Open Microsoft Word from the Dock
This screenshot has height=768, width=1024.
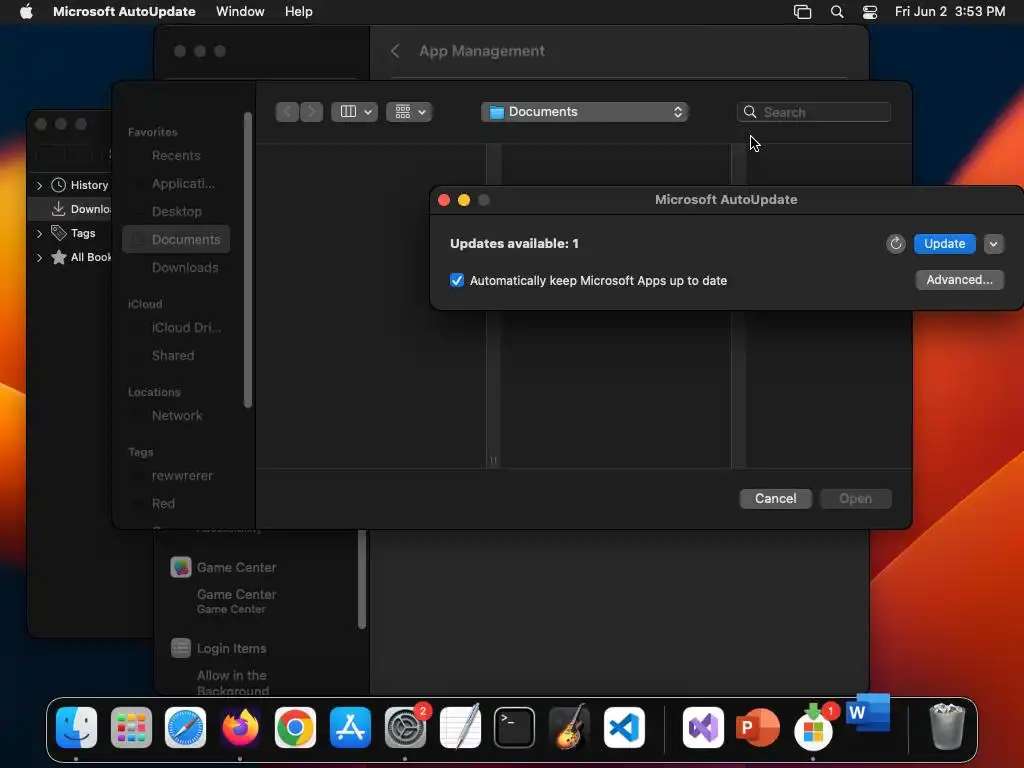[x=868, y=712]
